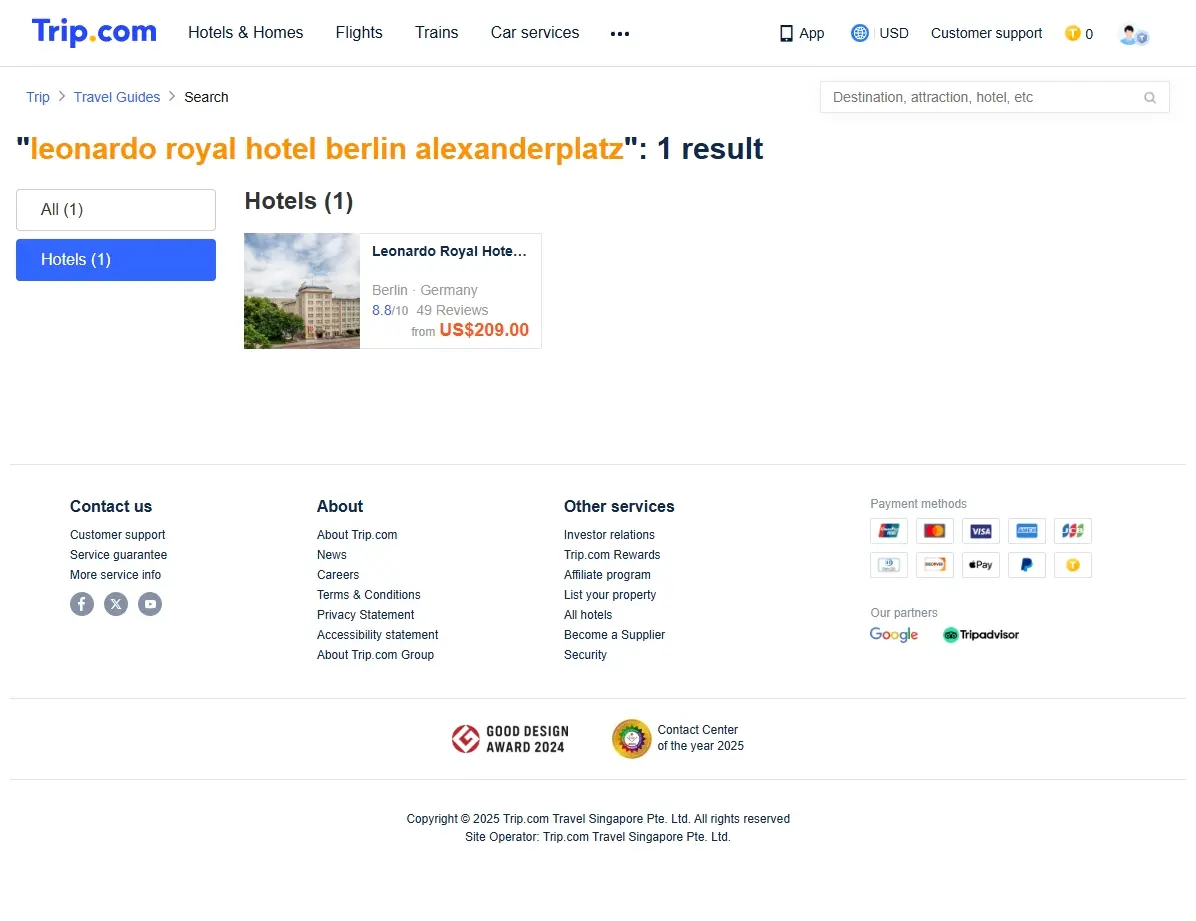Open Terms & Conditions link

[x=368, y=594]
